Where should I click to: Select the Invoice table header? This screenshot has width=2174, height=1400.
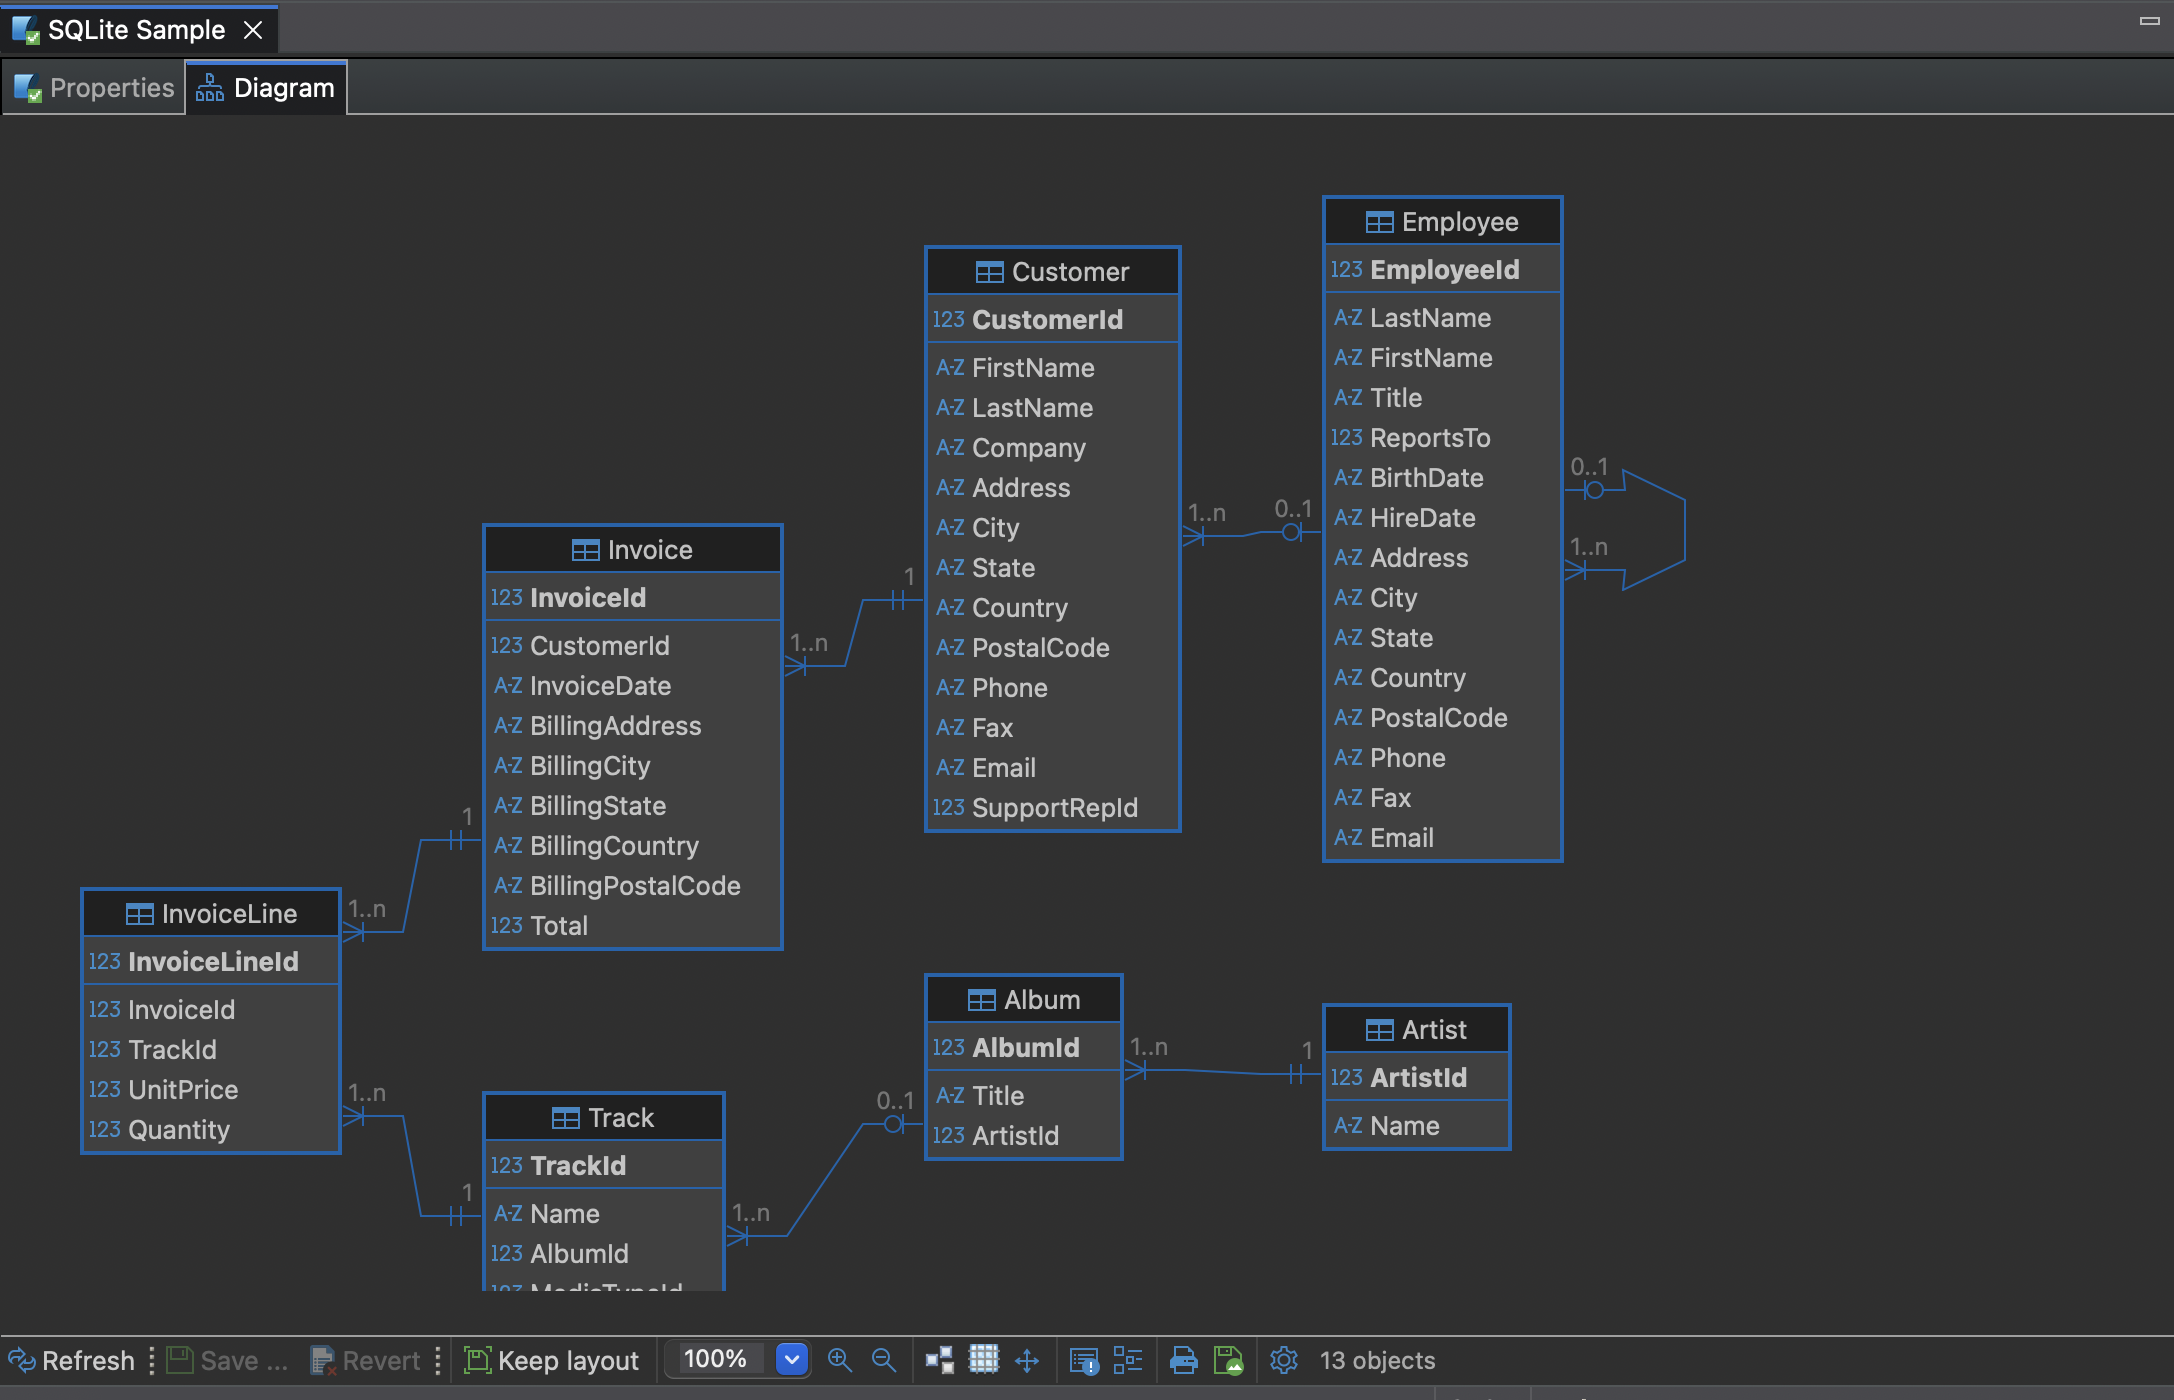tap(632, 550)
